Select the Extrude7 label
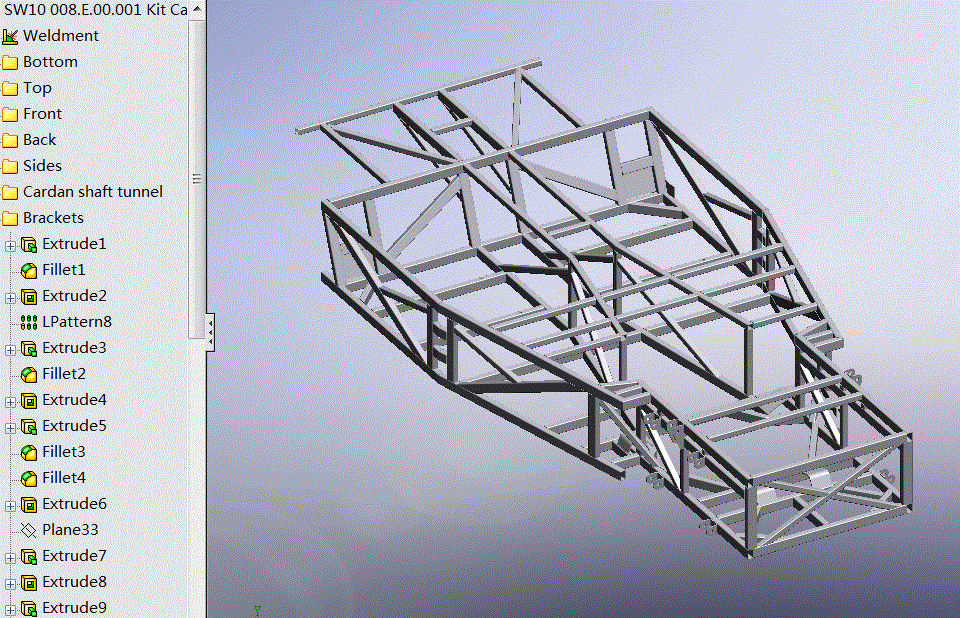This screenshot has height=618, width=960. 74,556
